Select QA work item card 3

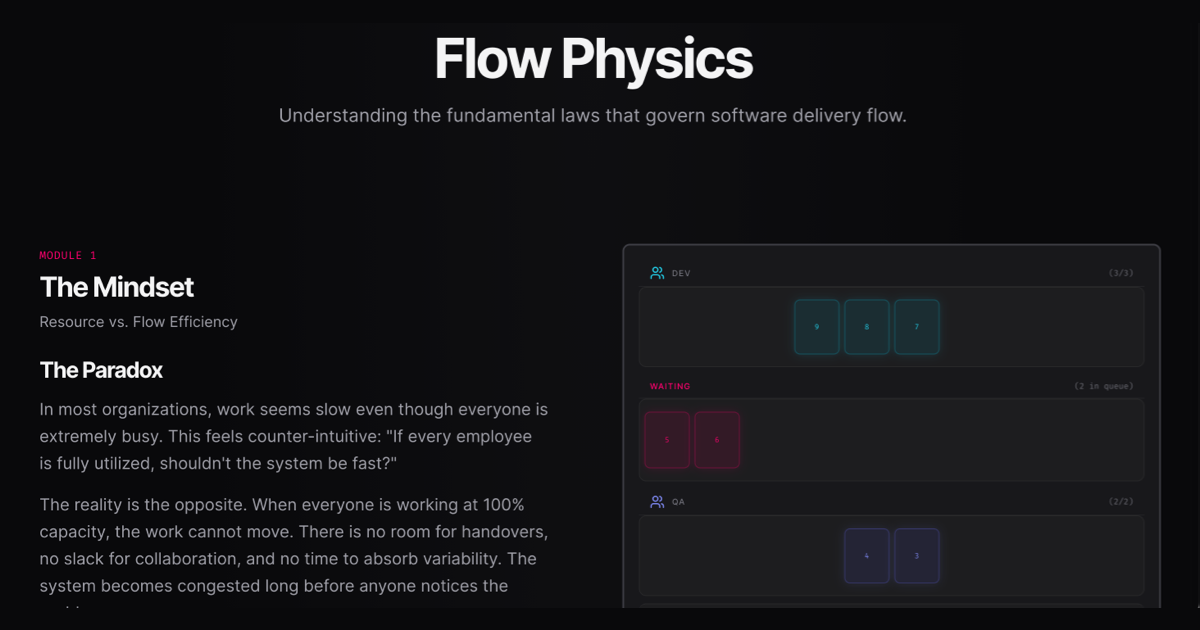point(917,556)
